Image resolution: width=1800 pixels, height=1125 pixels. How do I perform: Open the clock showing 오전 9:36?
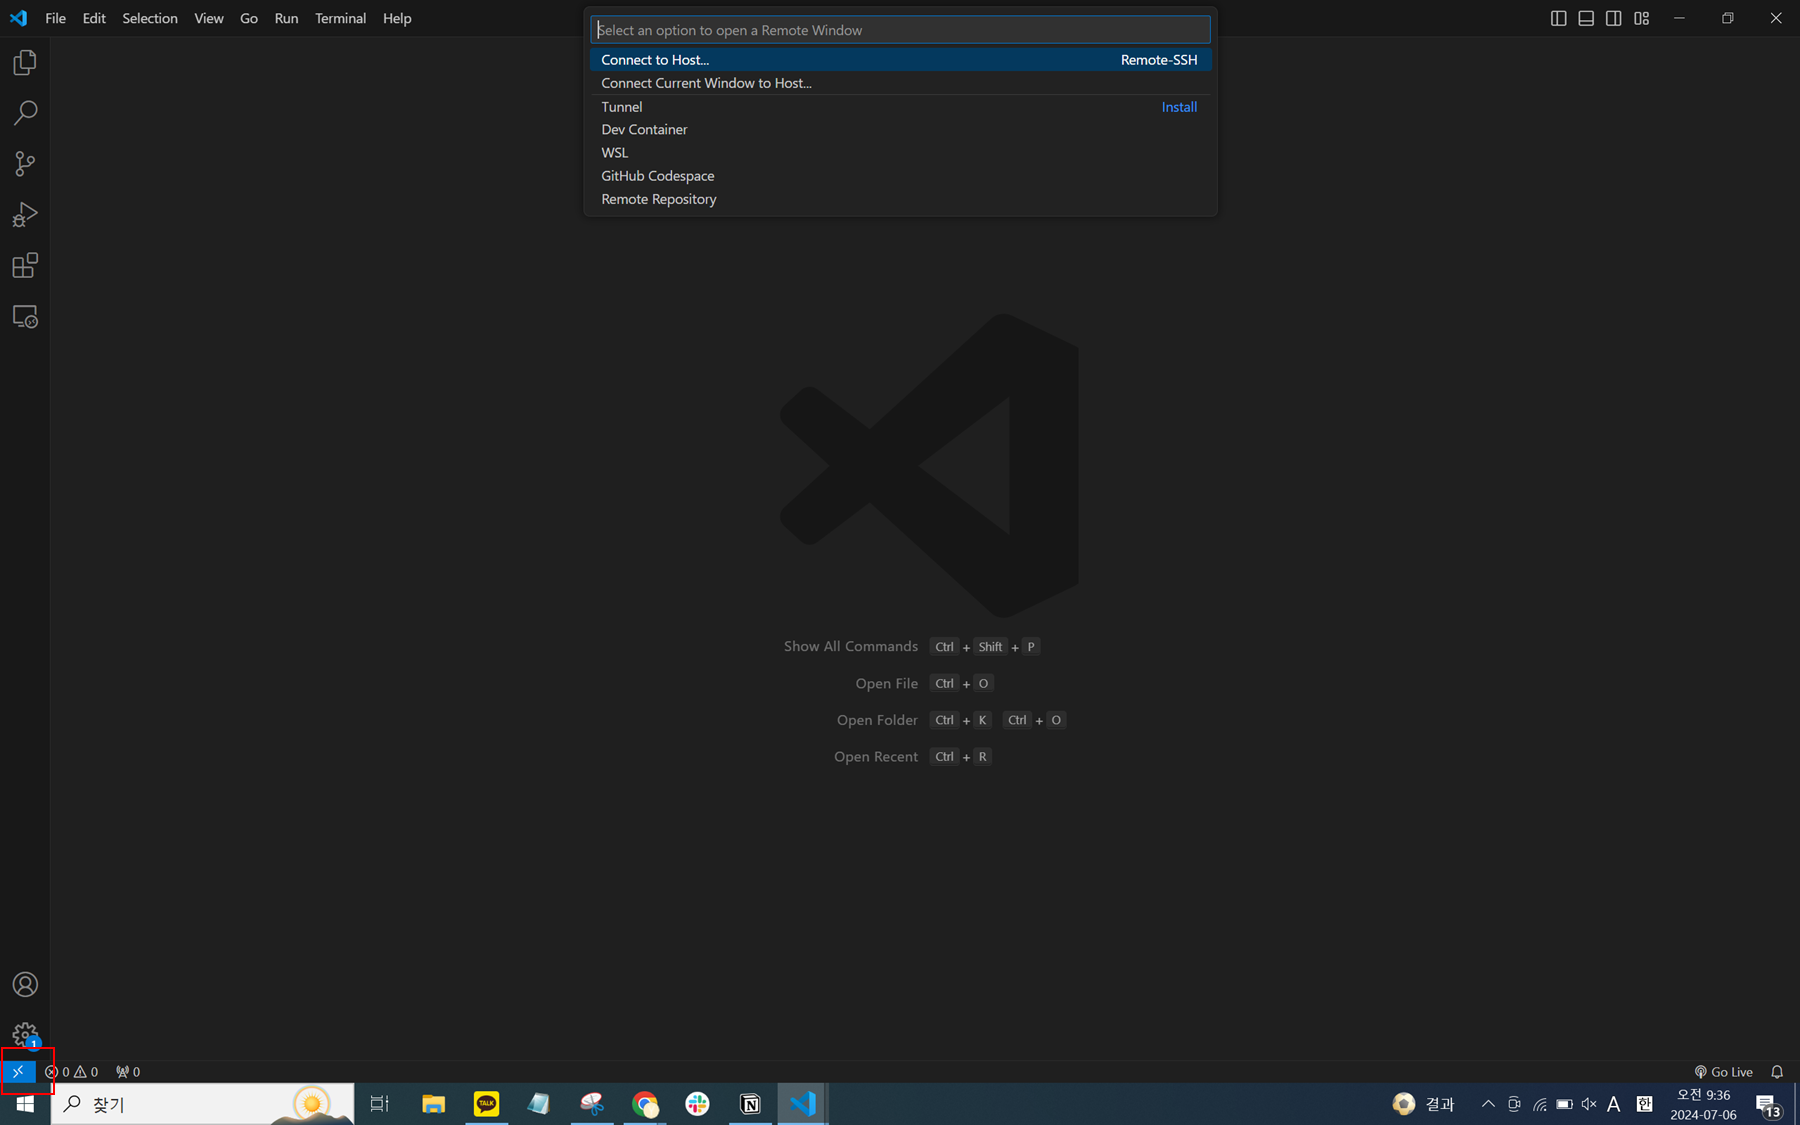pyautogui.click(x=1703, y=1104)
